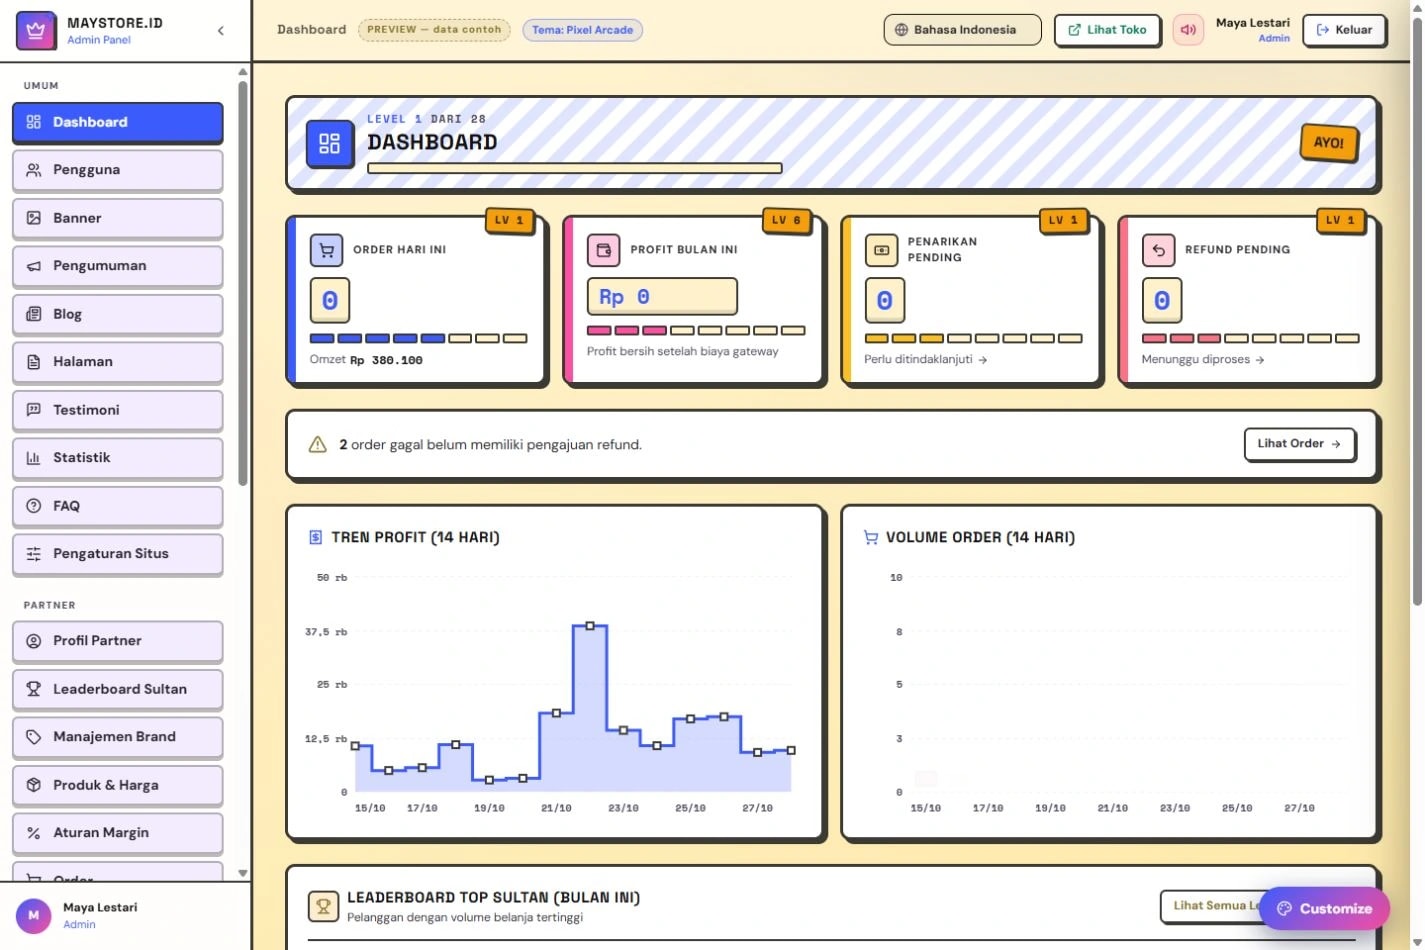Click the AYO! badge button
This screenshot has height=950, width=1425.
point(1329,143)
